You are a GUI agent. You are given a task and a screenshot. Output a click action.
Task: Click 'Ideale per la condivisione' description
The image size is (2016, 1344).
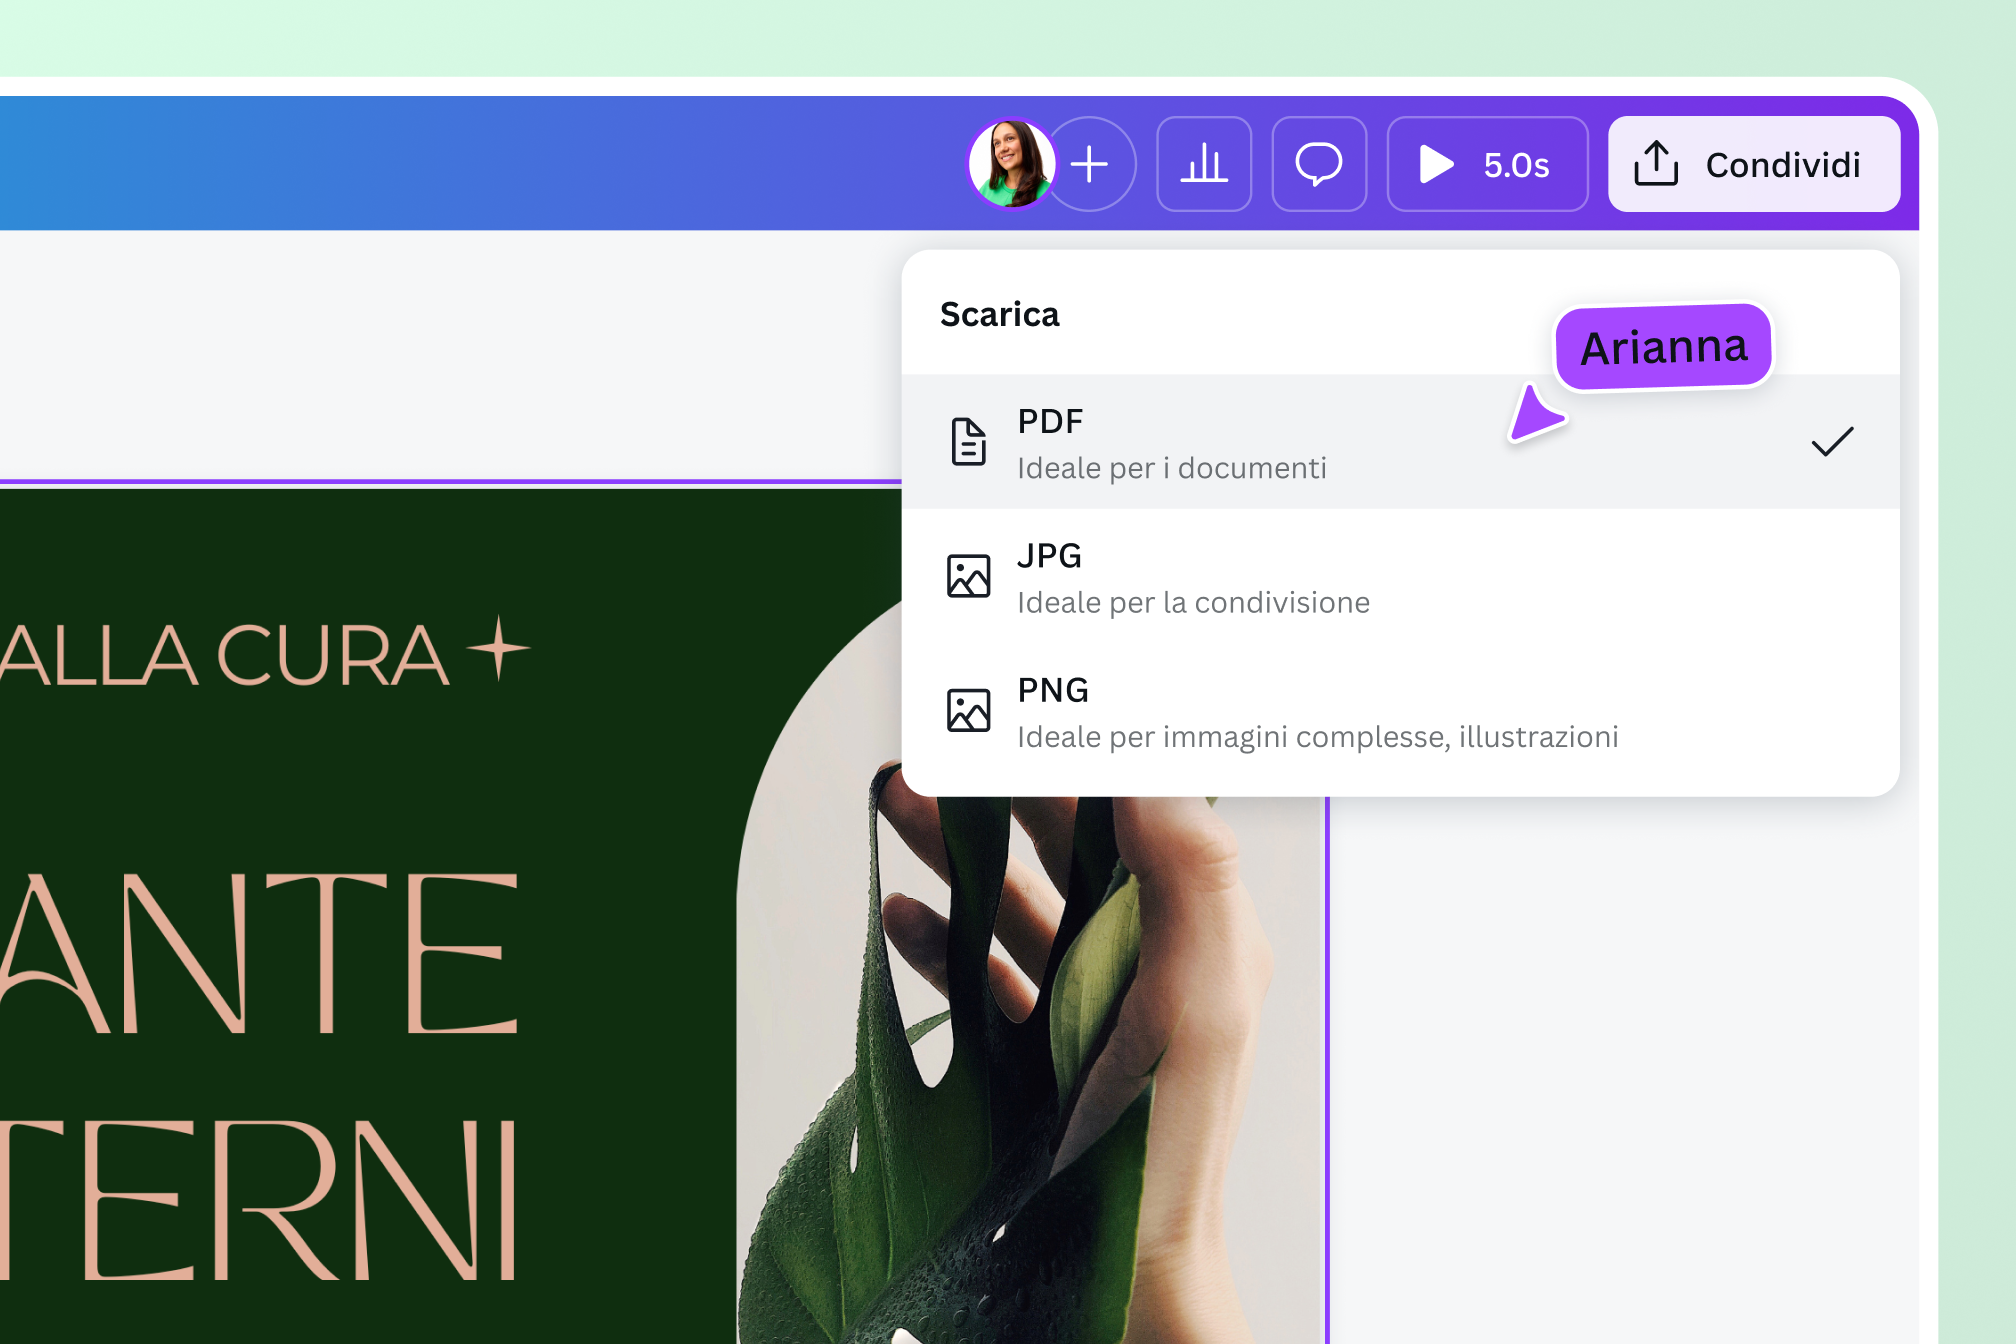[x=1193, y=603]
